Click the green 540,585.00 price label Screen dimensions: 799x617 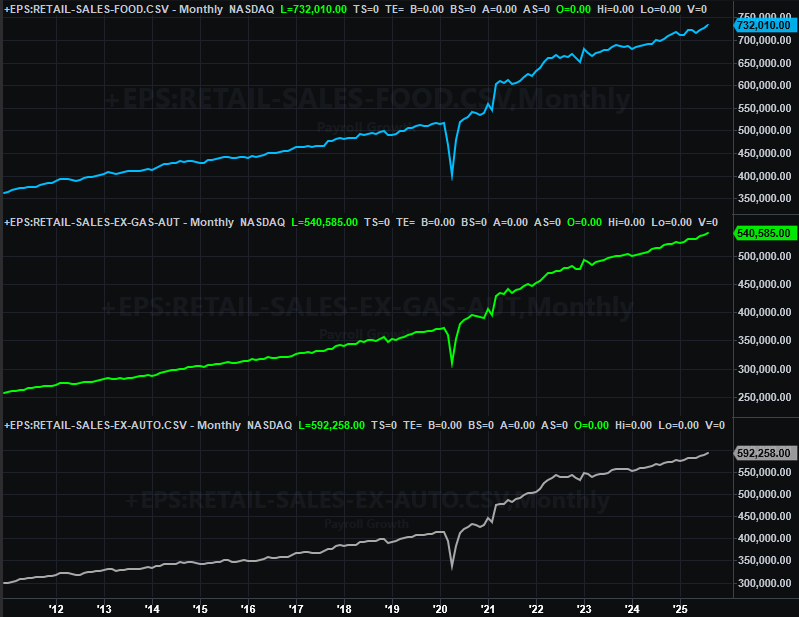coord(765,233)
